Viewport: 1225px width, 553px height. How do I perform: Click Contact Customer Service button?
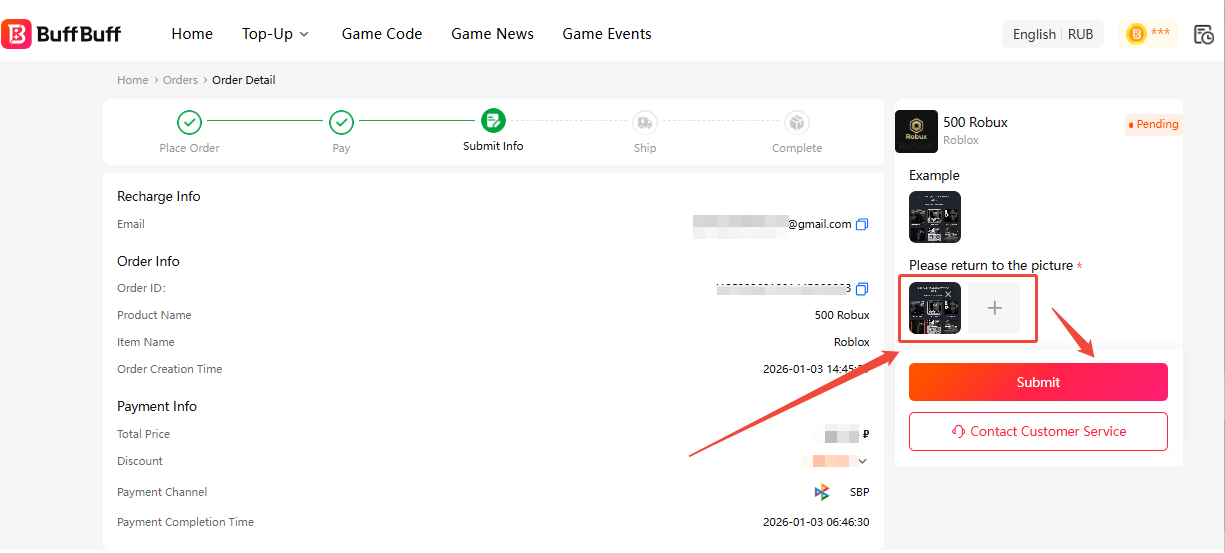1038,431
